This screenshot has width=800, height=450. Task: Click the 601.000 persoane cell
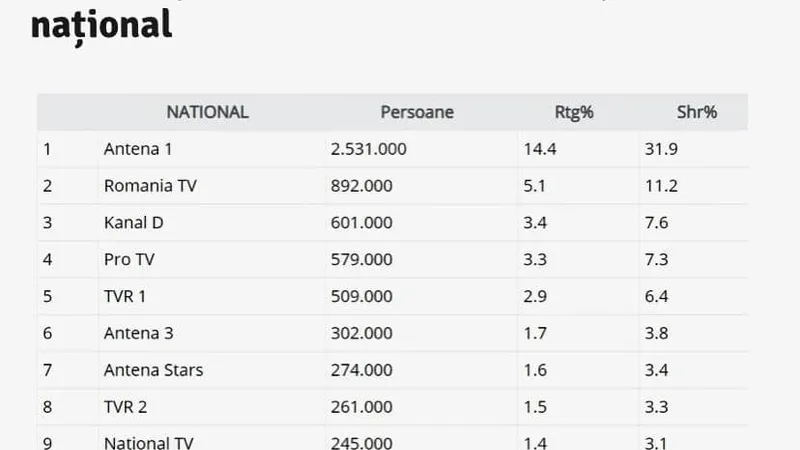(361, 222)
